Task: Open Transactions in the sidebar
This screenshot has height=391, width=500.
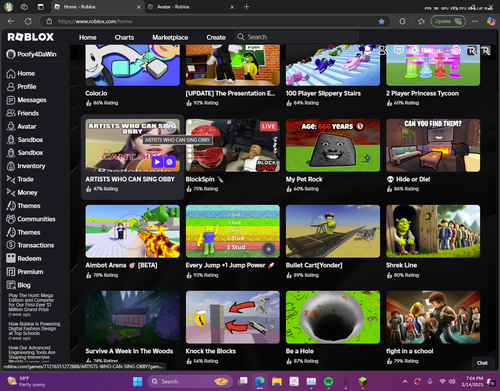Action: coord(30,245)
